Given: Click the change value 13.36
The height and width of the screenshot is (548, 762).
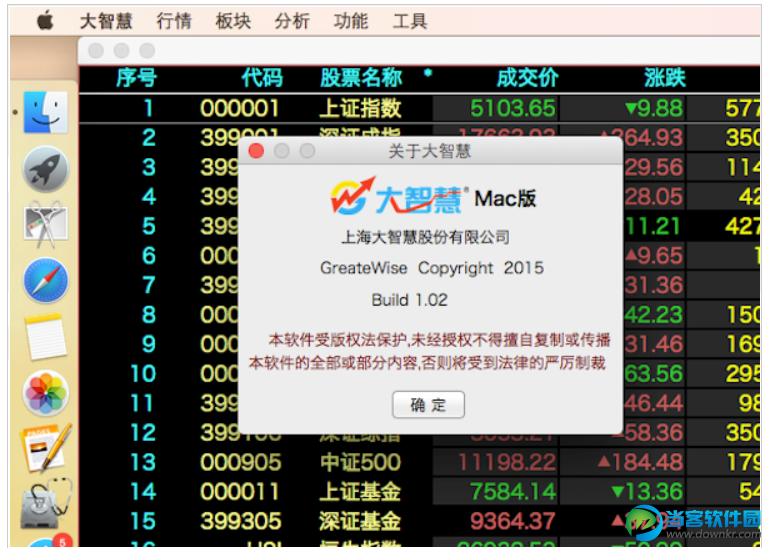Looking at the screenshot, I should [x=647, y=492].
